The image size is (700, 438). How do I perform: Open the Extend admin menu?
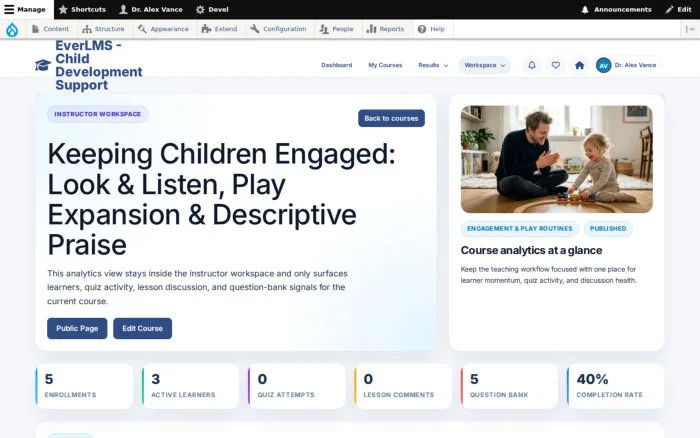pos(220,29)
